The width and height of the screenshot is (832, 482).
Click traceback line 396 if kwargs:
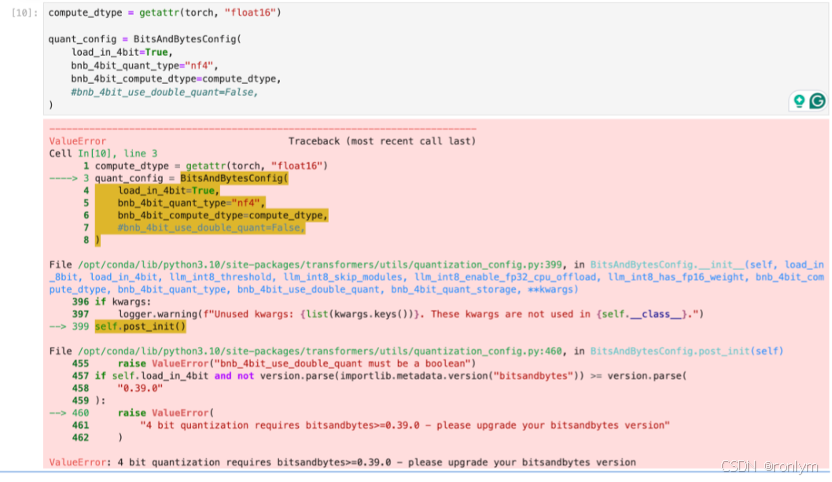[x=123, y=302]
